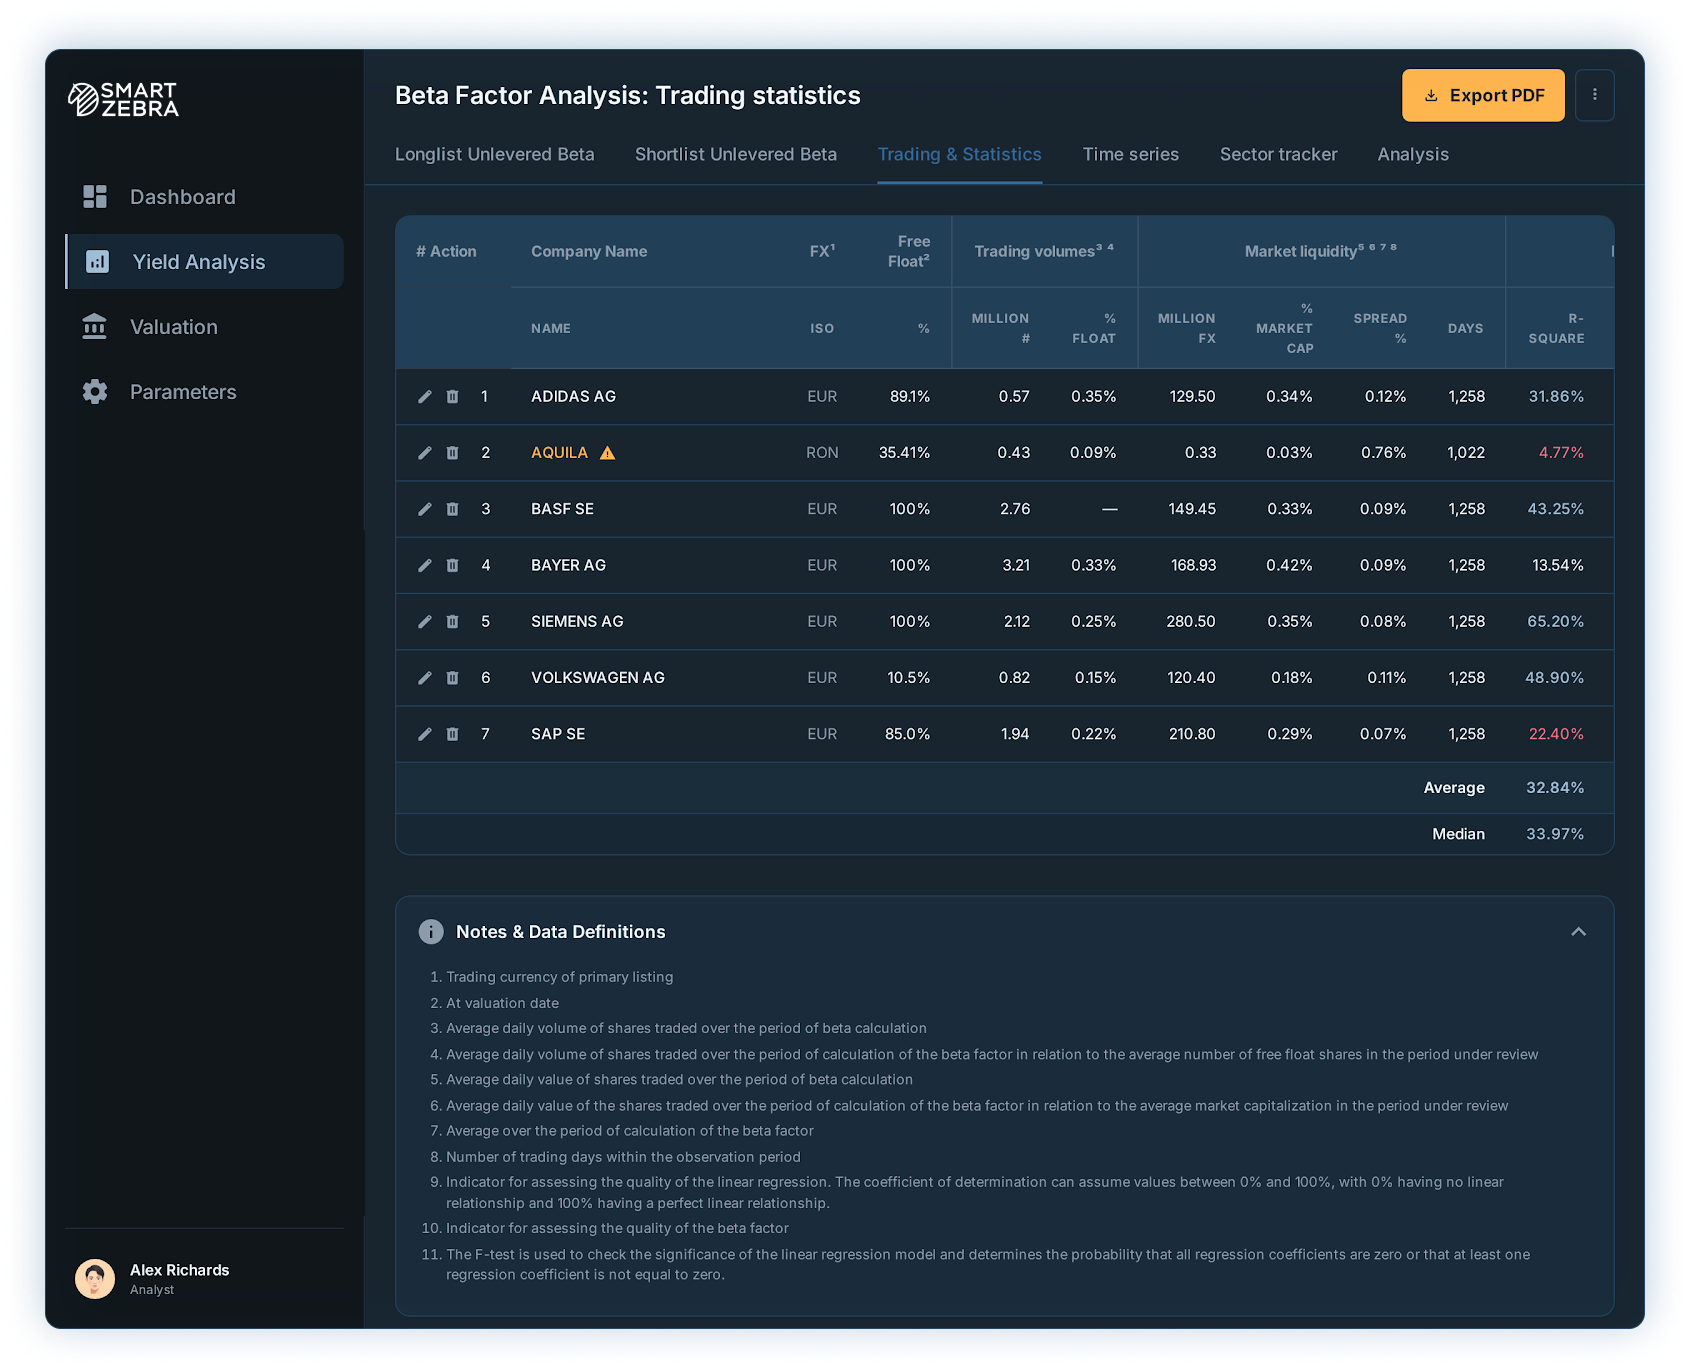Open the Analysis tab
Viewport: 1690px width, 1370px height.
click(1413, 155)
